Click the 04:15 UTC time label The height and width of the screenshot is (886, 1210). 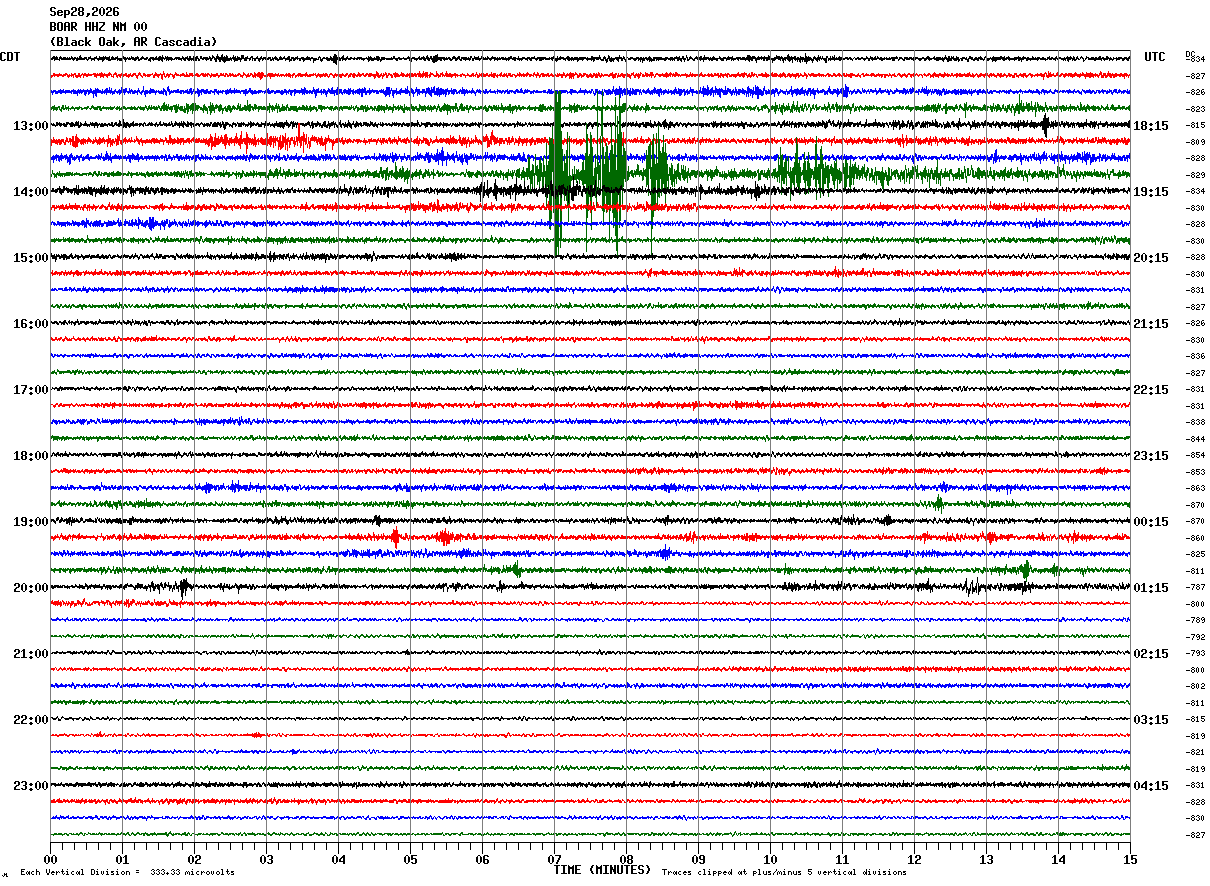click(1151, 786)
